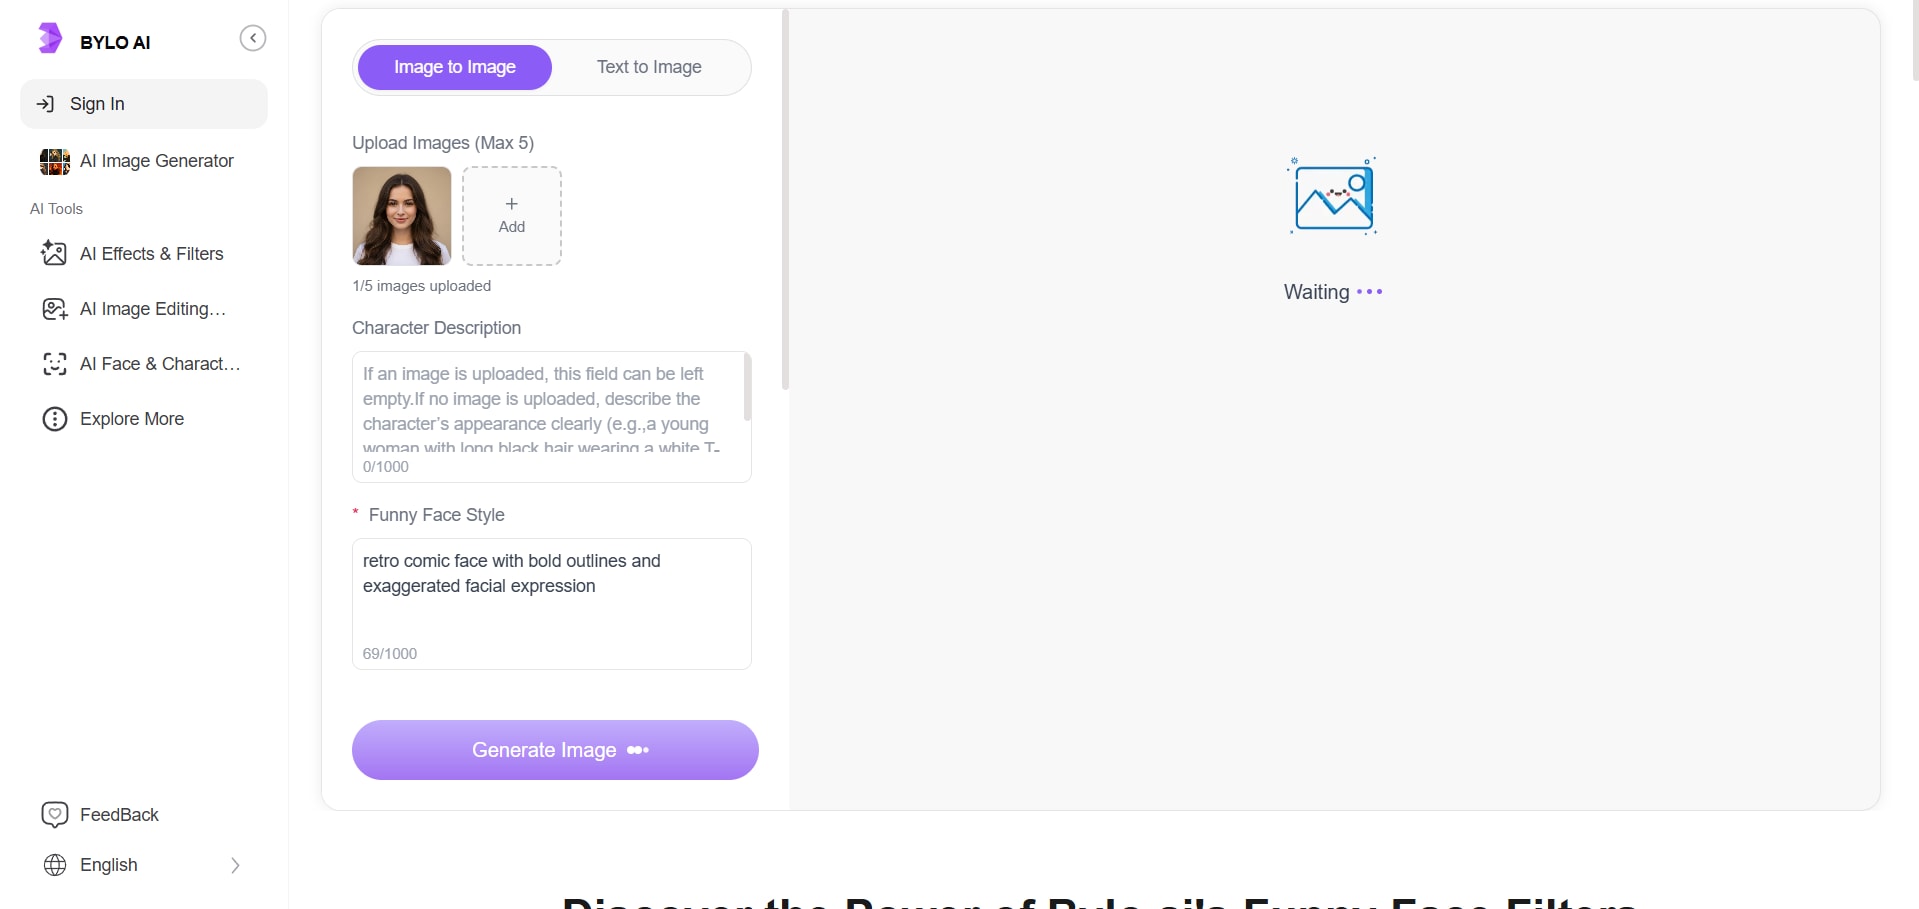This screenshot has height=909, width=1919.
Task: Click the AI Face & Character icon
Action: [x=54, y=364]
